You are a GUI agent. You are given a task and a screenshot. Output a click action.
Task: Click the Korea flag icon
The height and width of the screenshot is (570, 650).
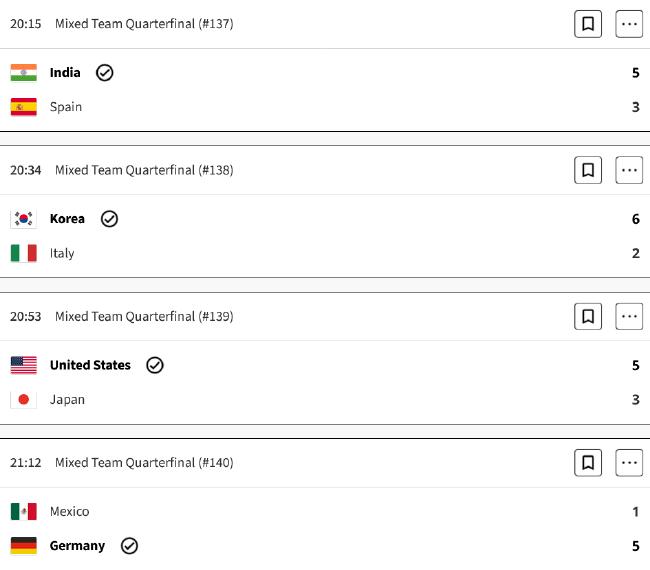[x=24, y=219]
